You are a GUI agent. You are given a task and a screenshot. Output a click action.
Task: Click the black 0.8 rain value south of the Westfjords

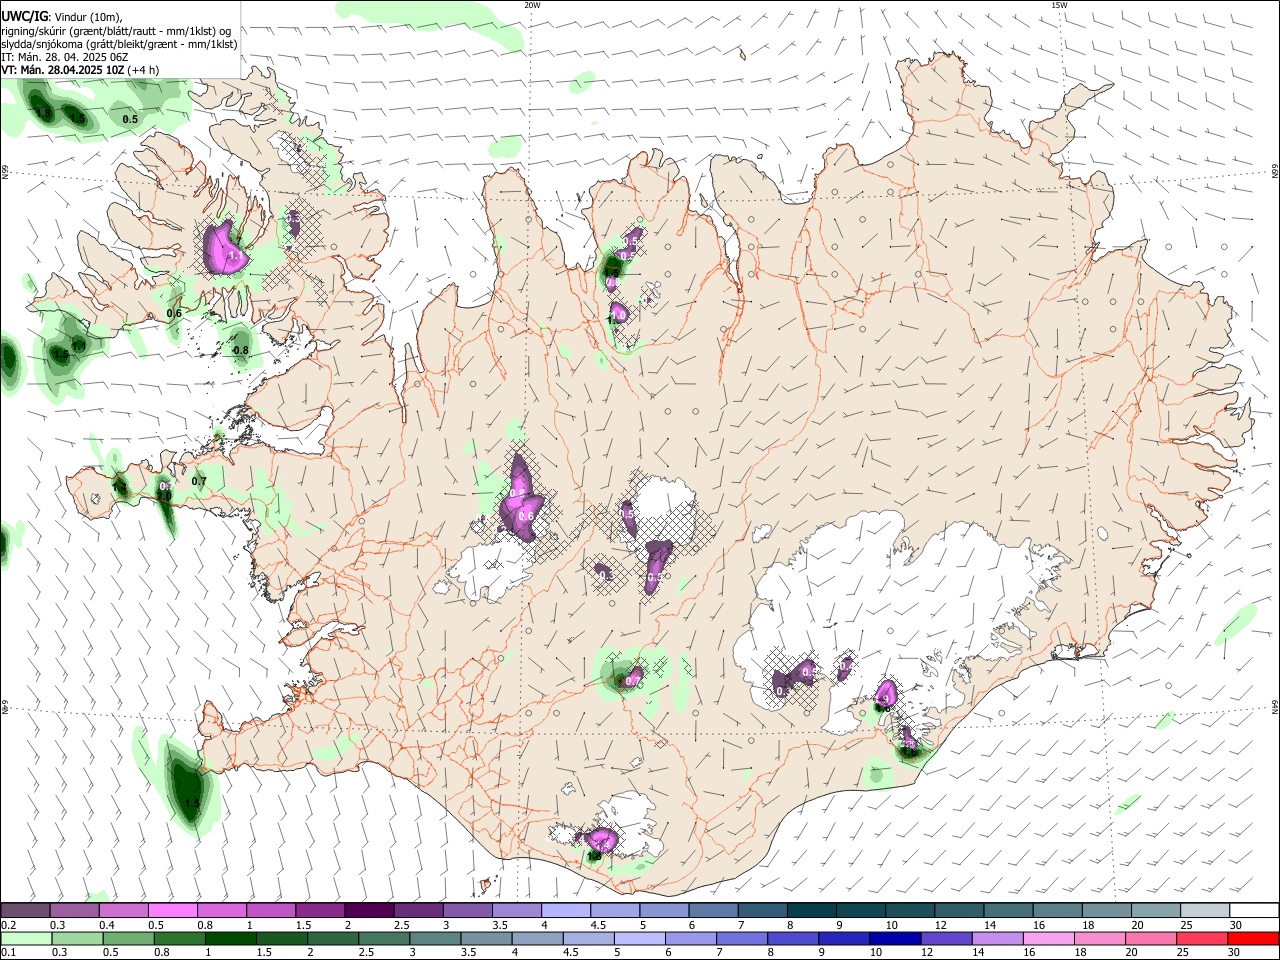pos(240,351)
